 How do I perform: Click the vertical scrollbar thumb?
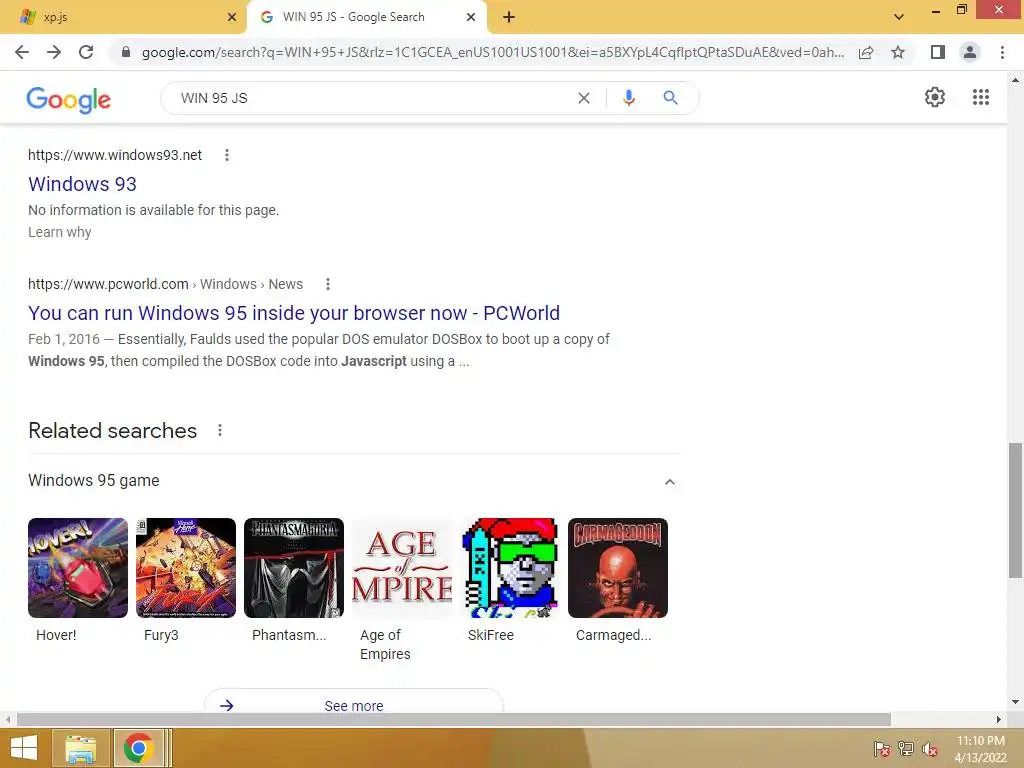click(1015, 510)
